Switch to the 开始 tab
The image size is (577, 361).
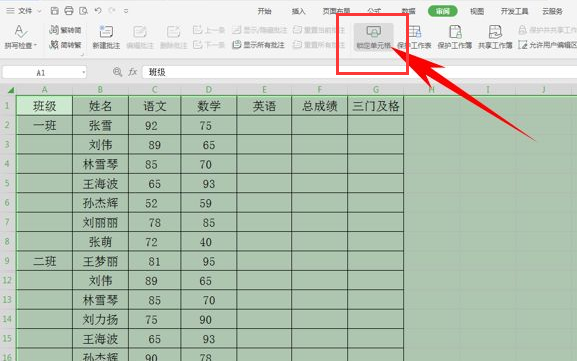click(264, 11)
